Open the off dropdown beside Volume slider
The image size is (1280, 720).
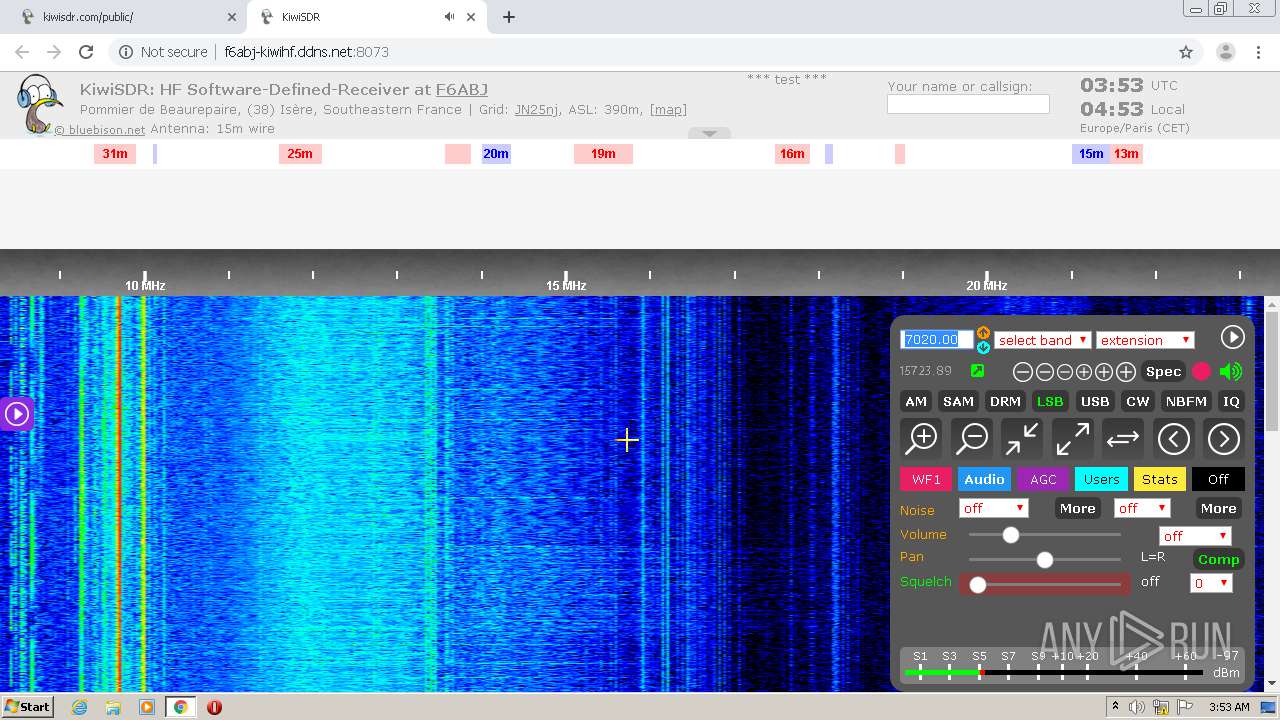pyautogui.click(x=1194, y=536)
